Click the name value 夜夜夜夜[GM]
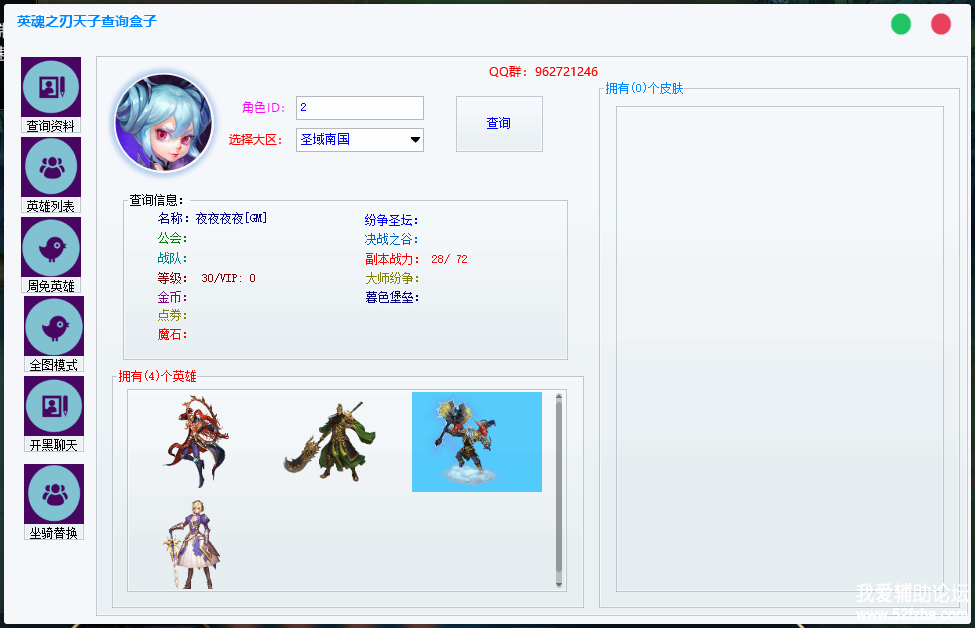 [x=231, y=218]
